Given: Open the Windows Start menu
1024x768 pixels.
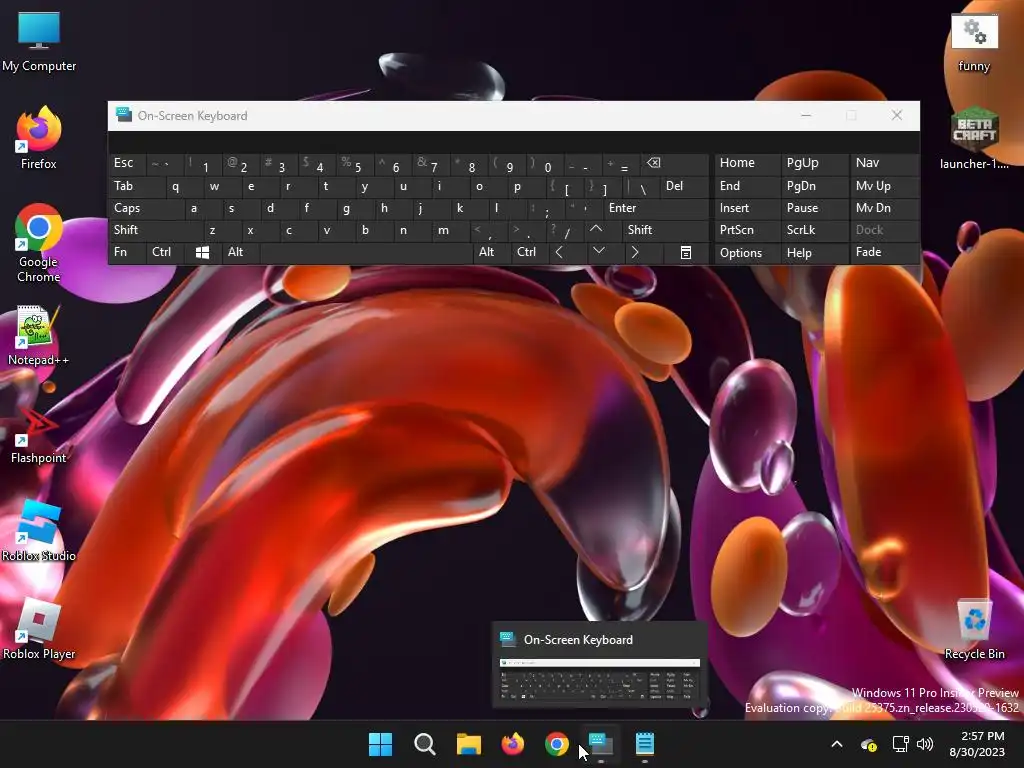Looking at the screenshot, I should pos(380,744).
